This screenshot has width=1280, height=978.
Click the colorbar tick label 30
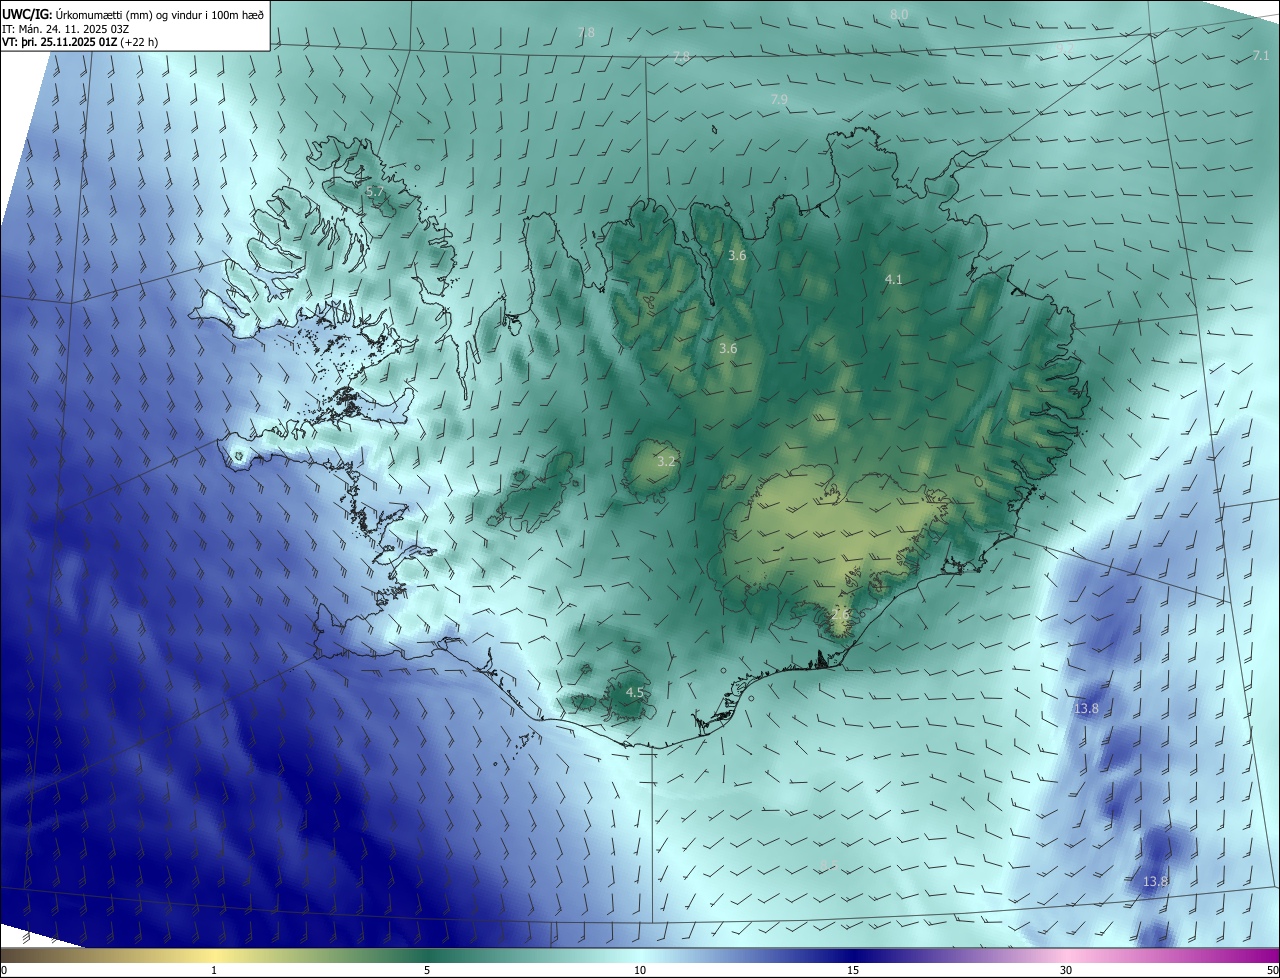(x=1066, y=971)
